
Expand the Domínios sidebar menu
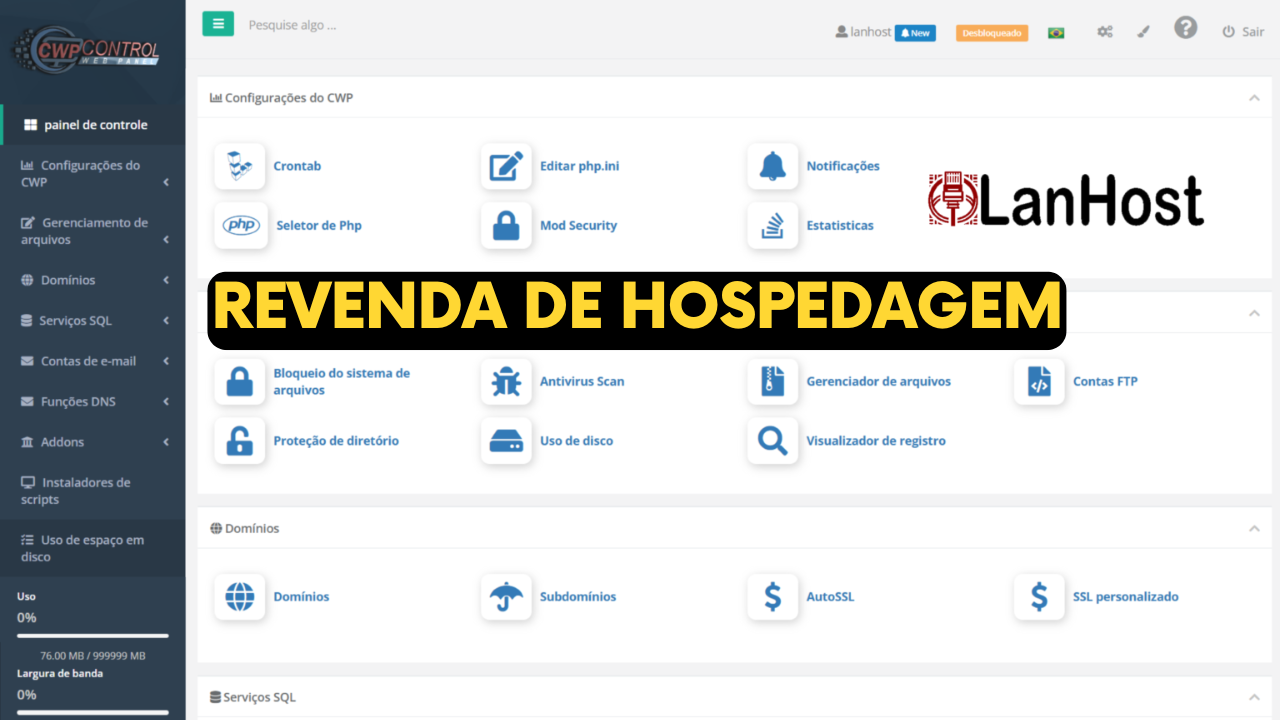tap(68, 280)
